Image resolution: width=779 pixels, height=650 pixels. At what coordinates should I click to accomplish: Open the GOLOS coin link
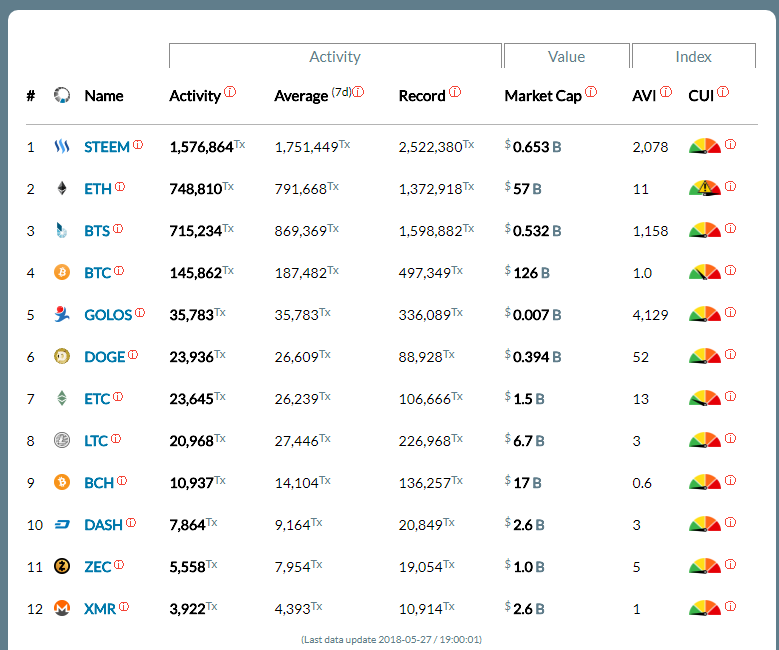point(108,315)
